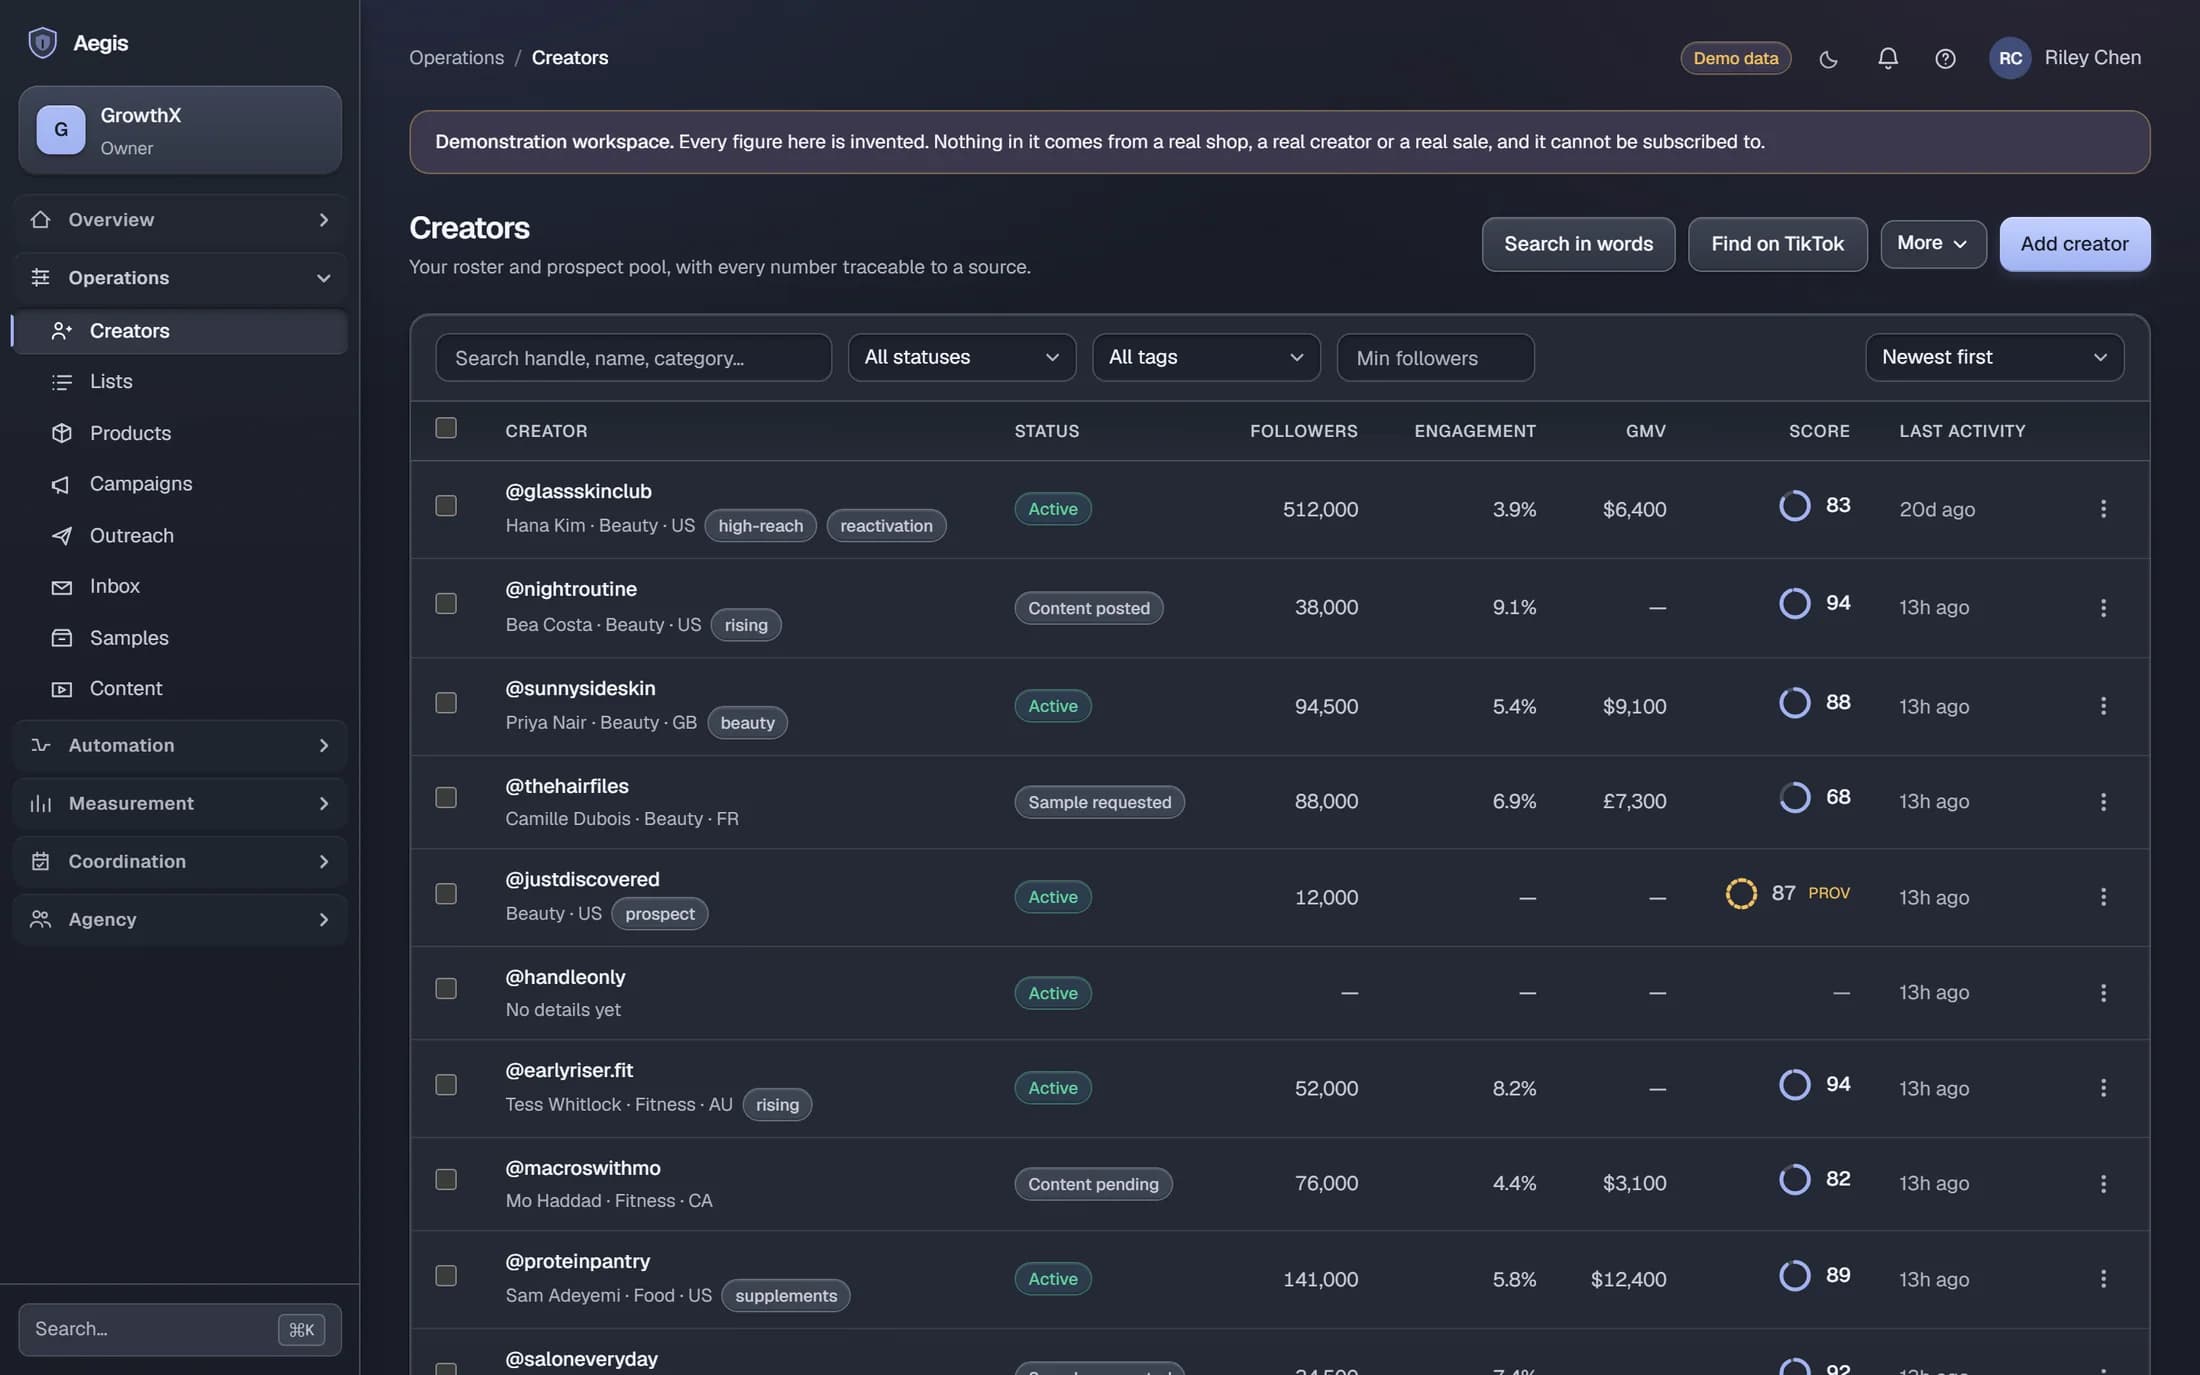Open notifications bell icon
Screen dimensions: 2200x1375
point(1887,59)
